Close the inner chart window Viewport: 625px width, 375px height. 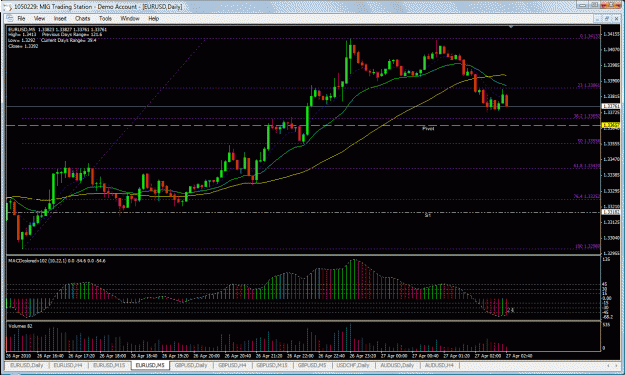coord(617,18)
